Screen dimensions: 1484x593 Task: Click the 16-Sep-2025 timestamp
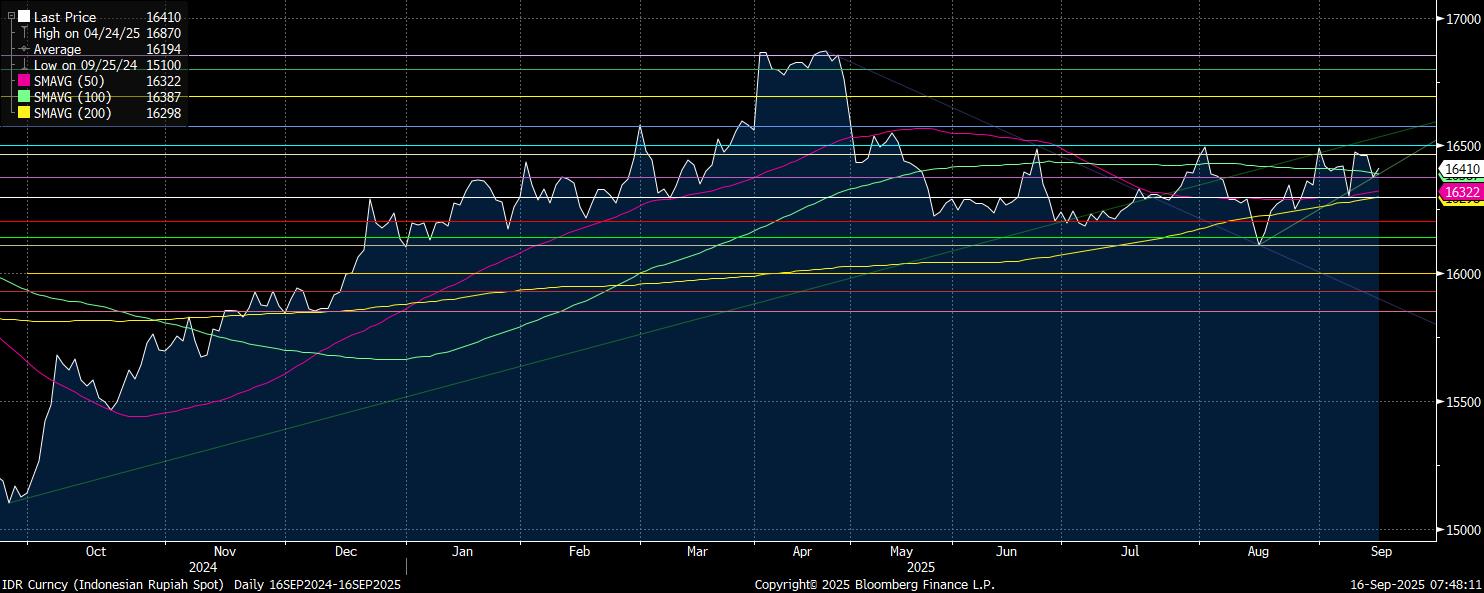click(1415, 584)
